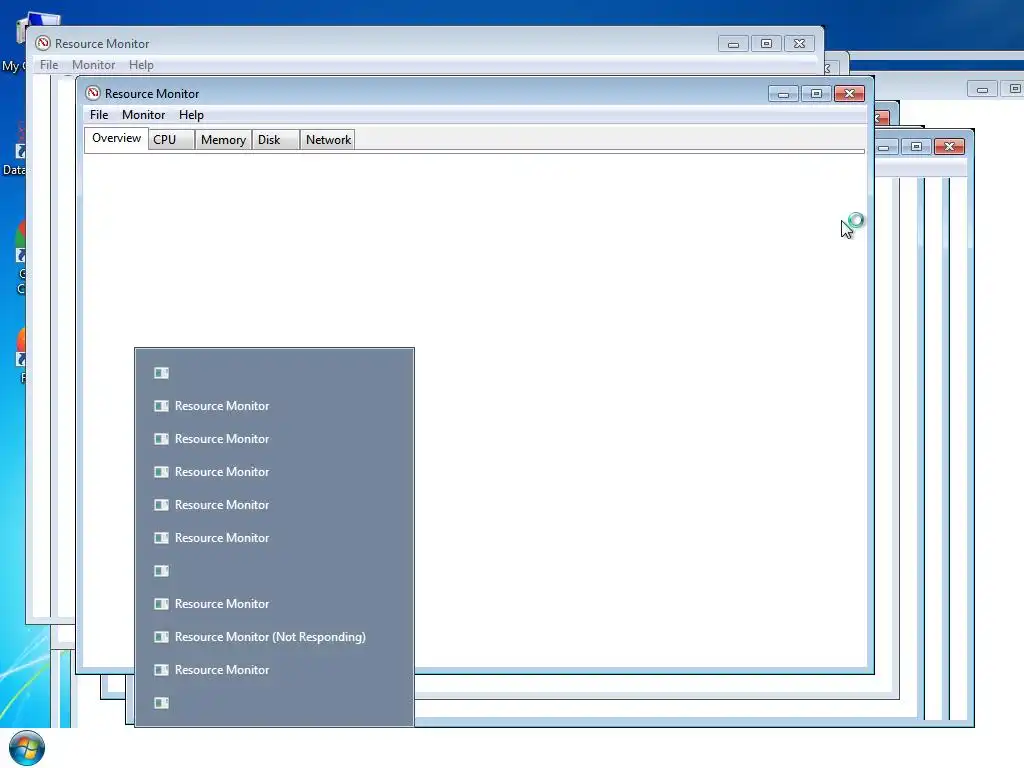Close the front Resource Monitor window

[x=850, y=94]
